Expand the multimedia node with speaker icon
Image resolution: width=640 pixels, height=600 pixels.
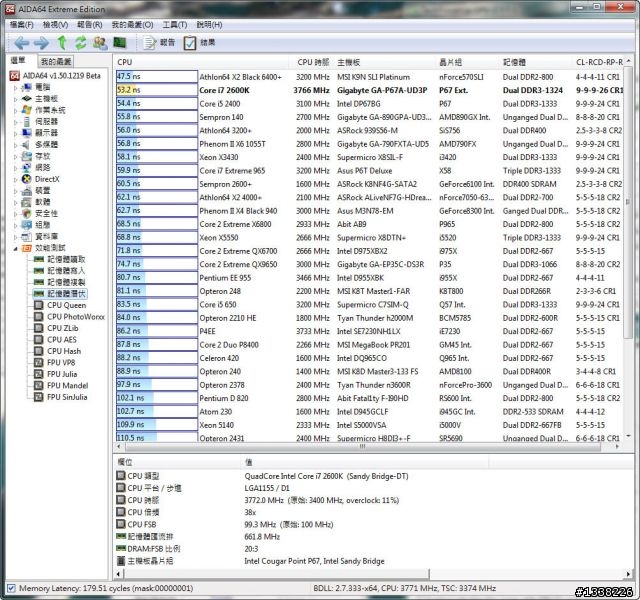coord(16,144)
